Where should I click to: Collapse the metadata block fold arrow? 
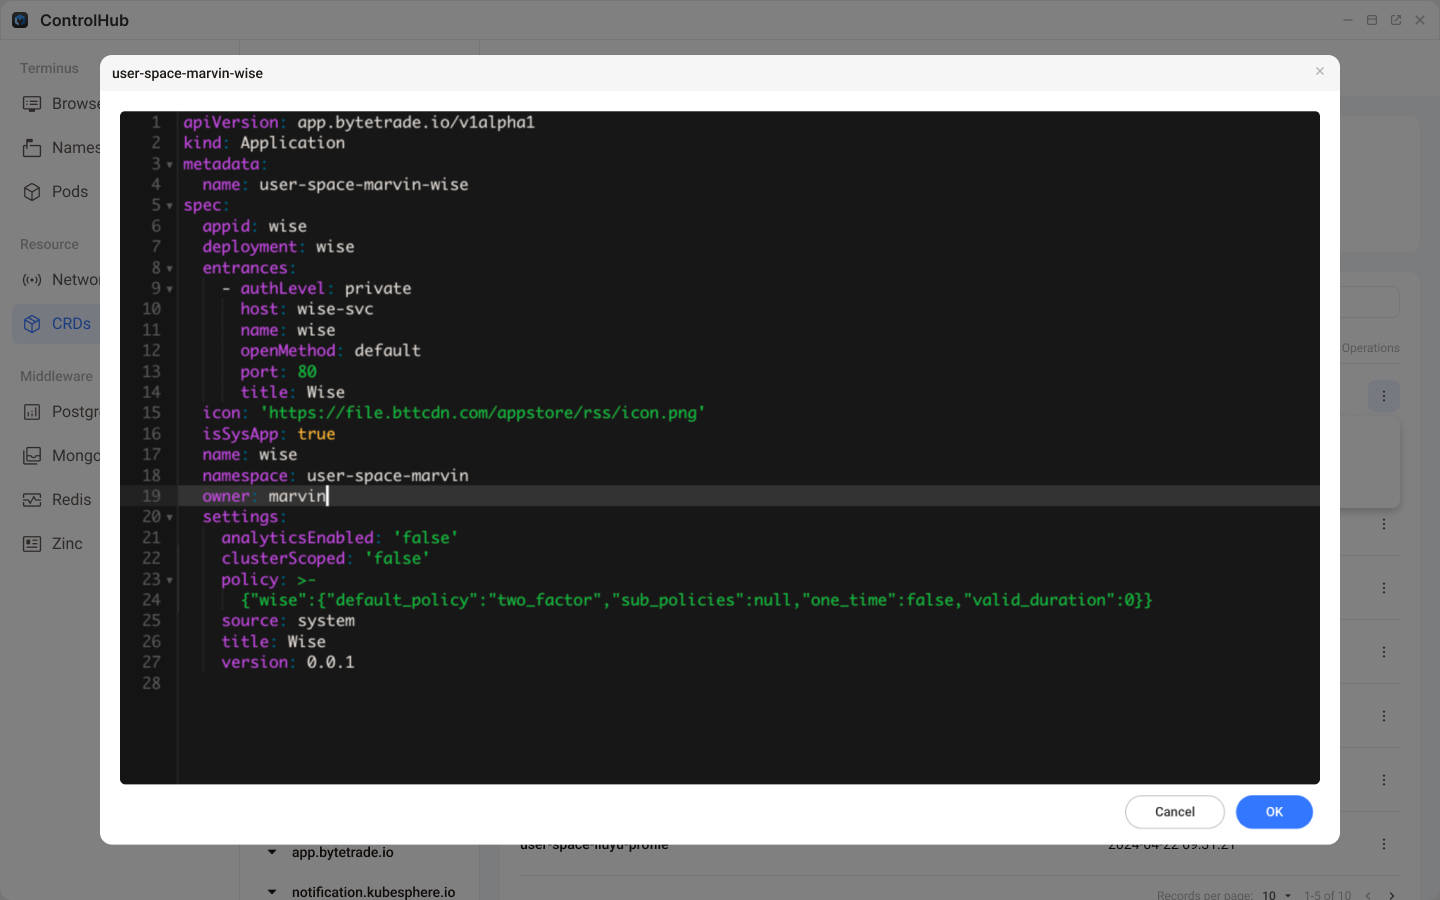coord(170,165)
